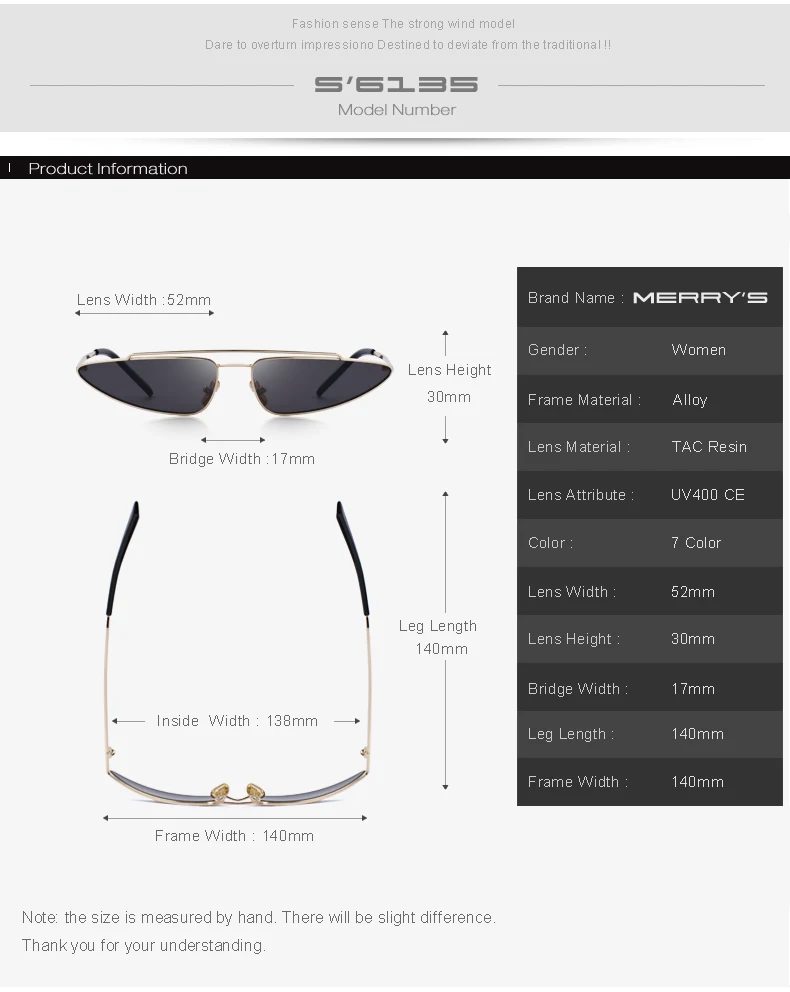Click the MERRY'S brand logo

pos(700,298)
